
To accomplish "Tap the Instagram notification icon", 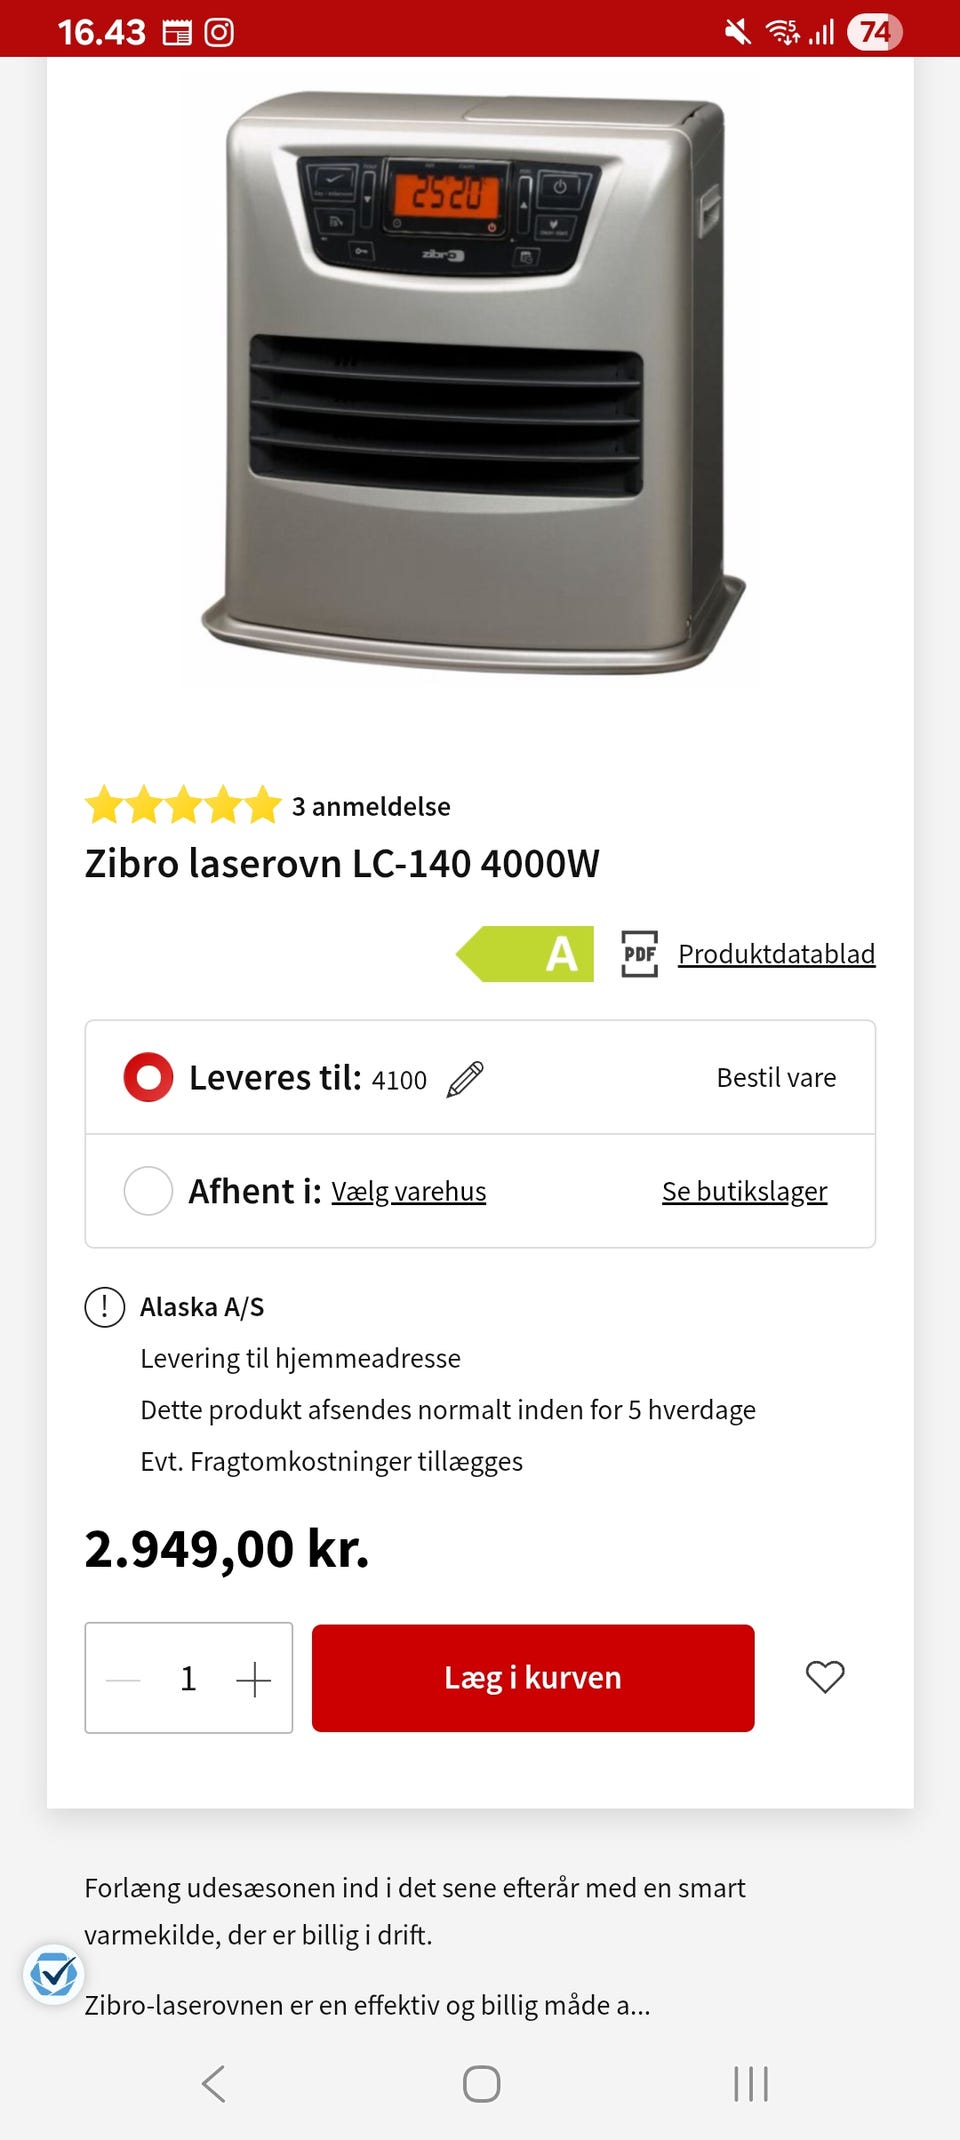I will pos(219,33).
